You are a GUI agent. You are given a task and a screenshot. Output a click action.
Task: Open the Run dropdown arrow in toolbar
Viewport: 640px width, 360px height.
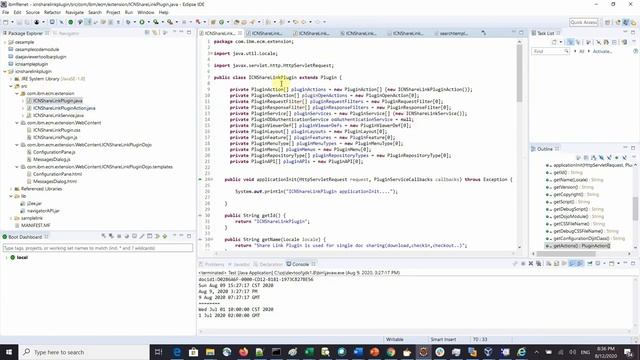pyautogui.click(x=148, y=22)
